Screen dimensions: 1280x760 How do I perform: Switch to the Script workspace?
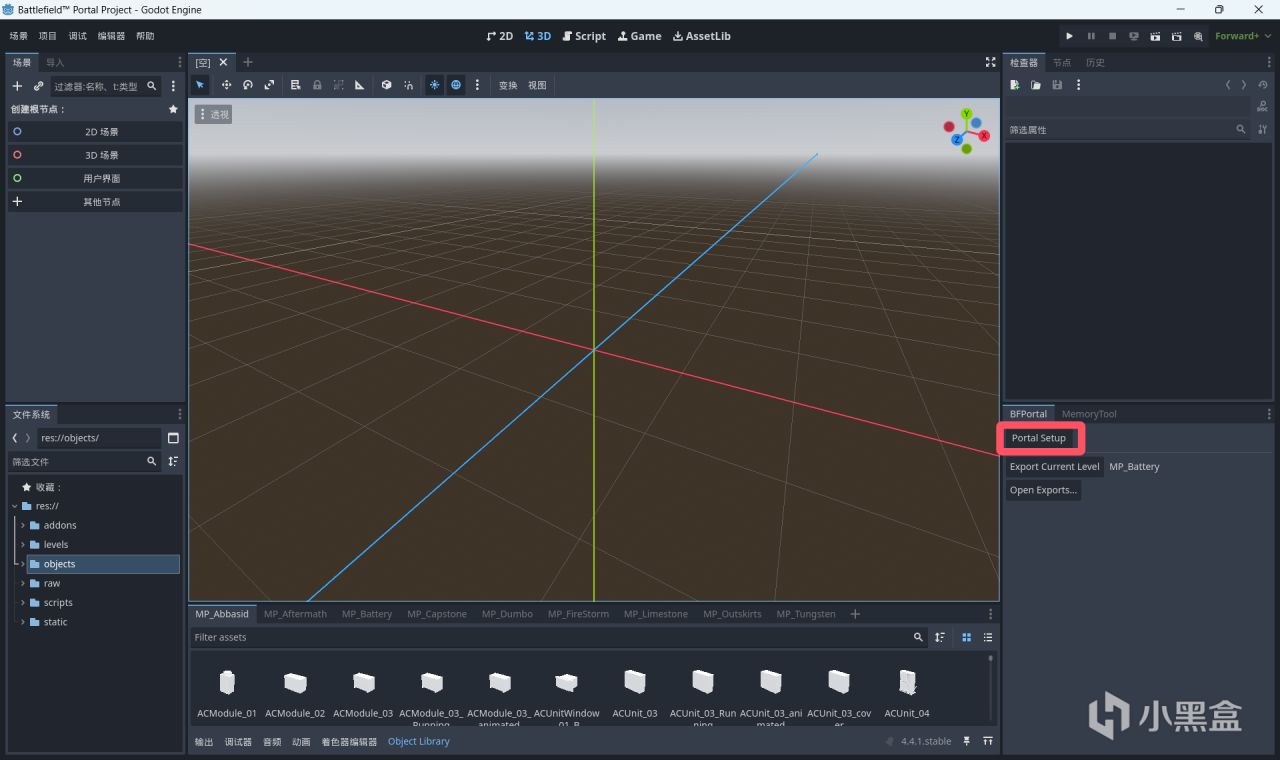tap(584, 36)
